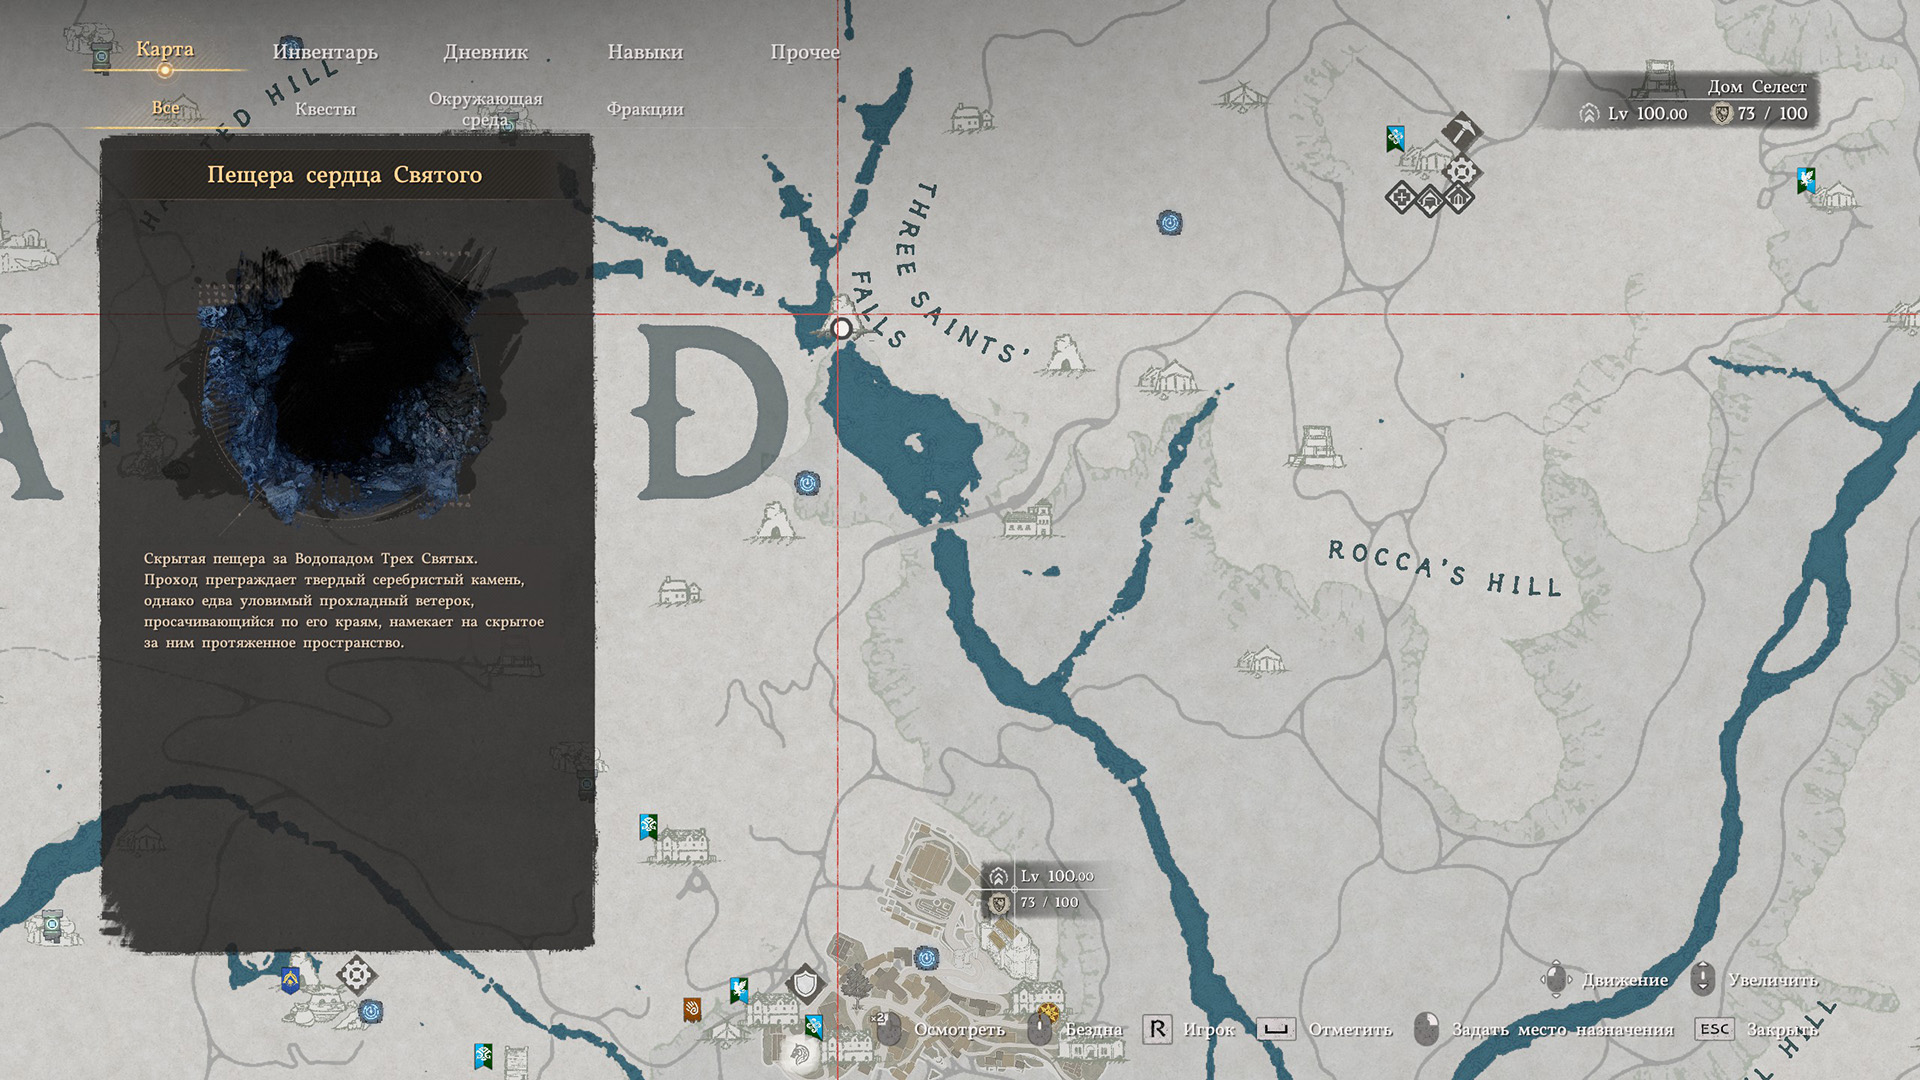1920x1080 pixels.
Task: Click the tower waypoint by the bottom-left river
Action: [51, 925]
